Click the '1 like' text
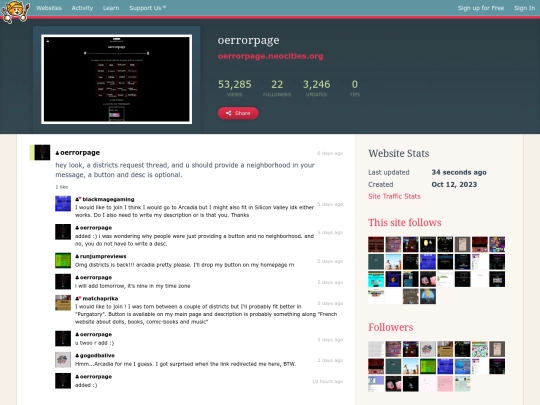The height and width of the screenshot is (405, 540). pyautogui.click(x=62, y=187)
